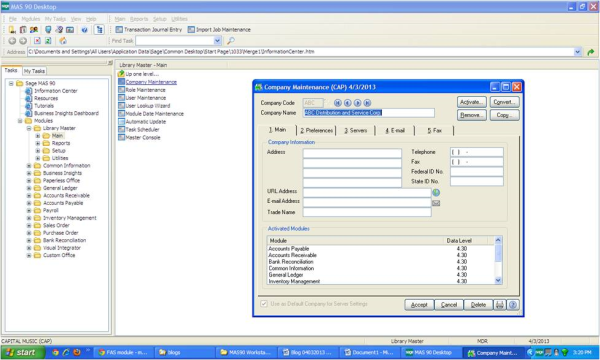Viewport: 600px width, 360px height.
Task: Open the Task Scheduler link
Action: tap(142, 129)
